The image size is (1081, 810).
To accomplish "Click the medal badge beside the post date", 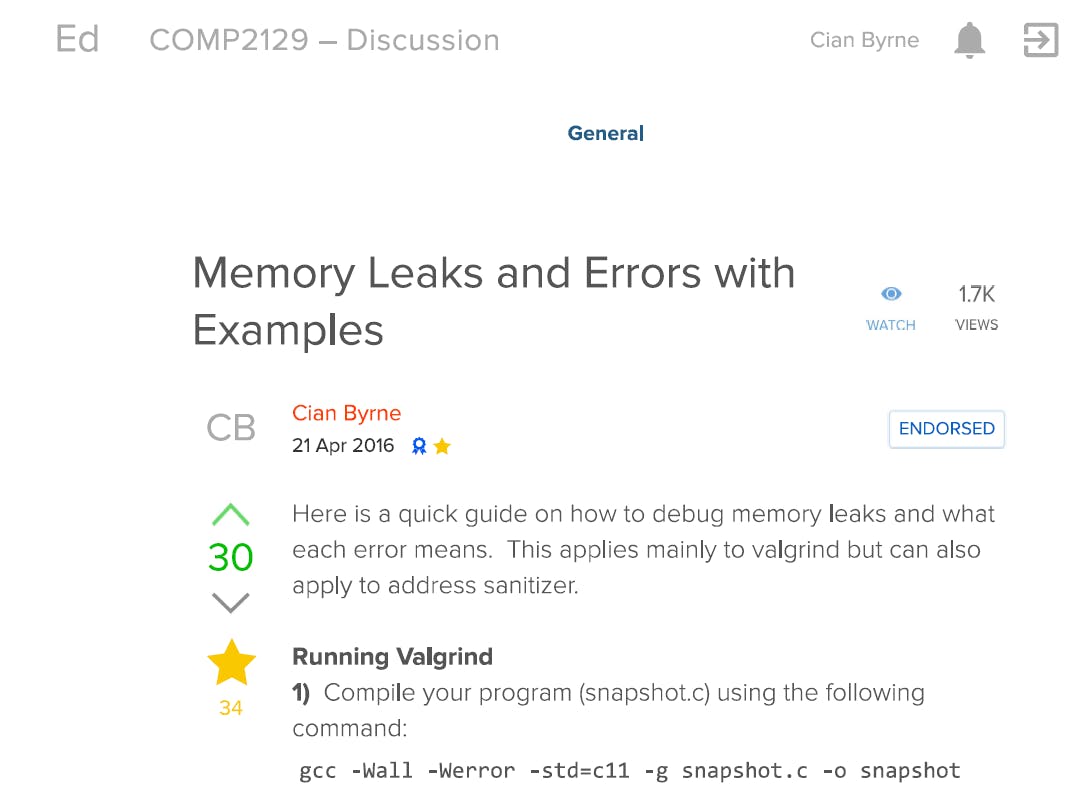I will coord(420,446).
